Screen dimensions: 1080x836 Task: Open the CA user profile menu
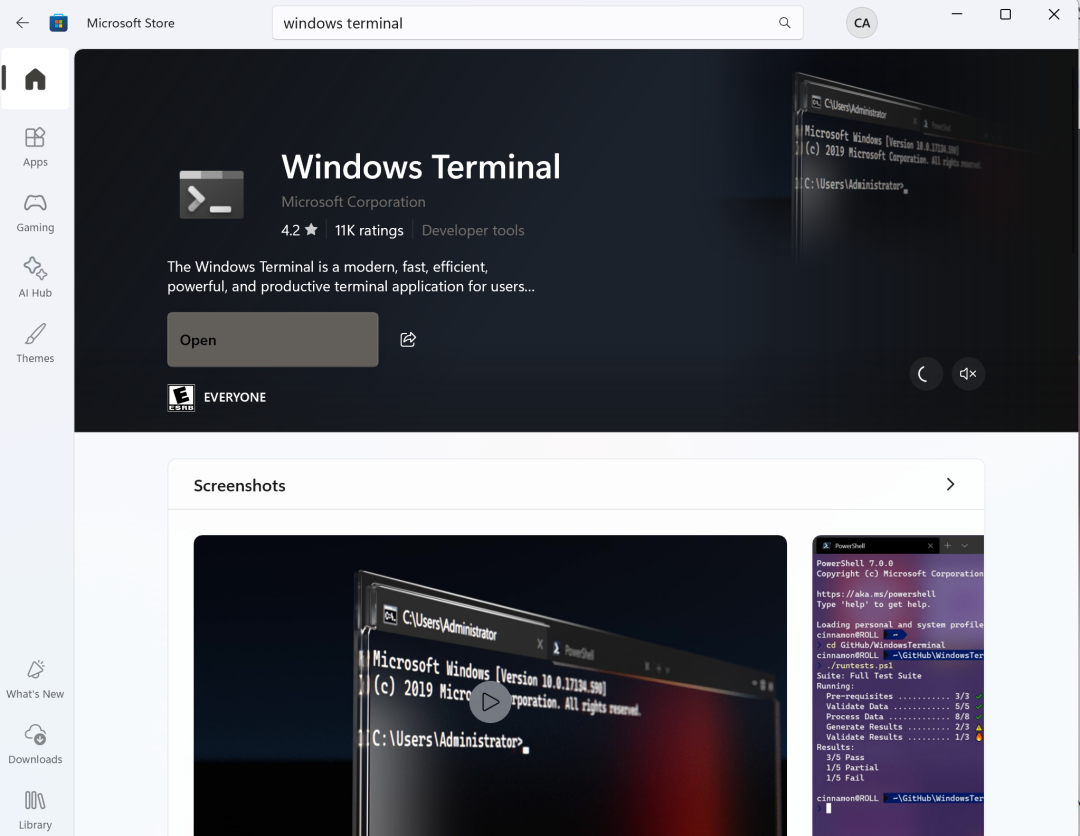tap(861, 23)
